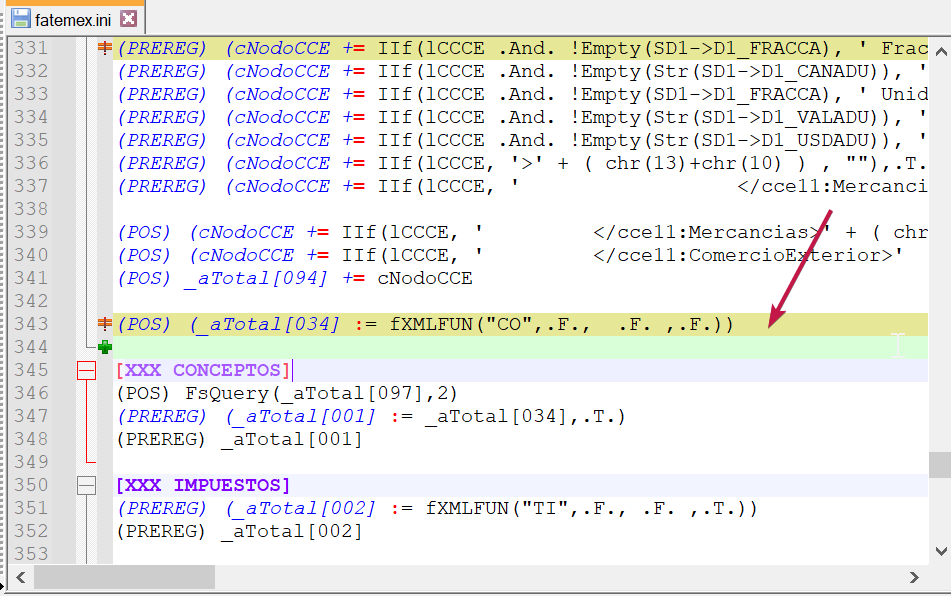Click _aTotal[002] on line 352
This screenshot has height=596, width=951.
(x=292, y=532)
